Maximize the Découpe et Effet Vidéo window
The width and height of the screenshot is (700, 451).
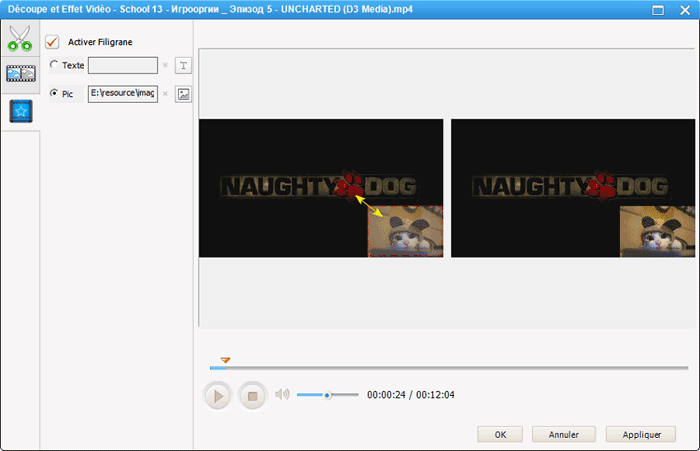click(658, 10)
